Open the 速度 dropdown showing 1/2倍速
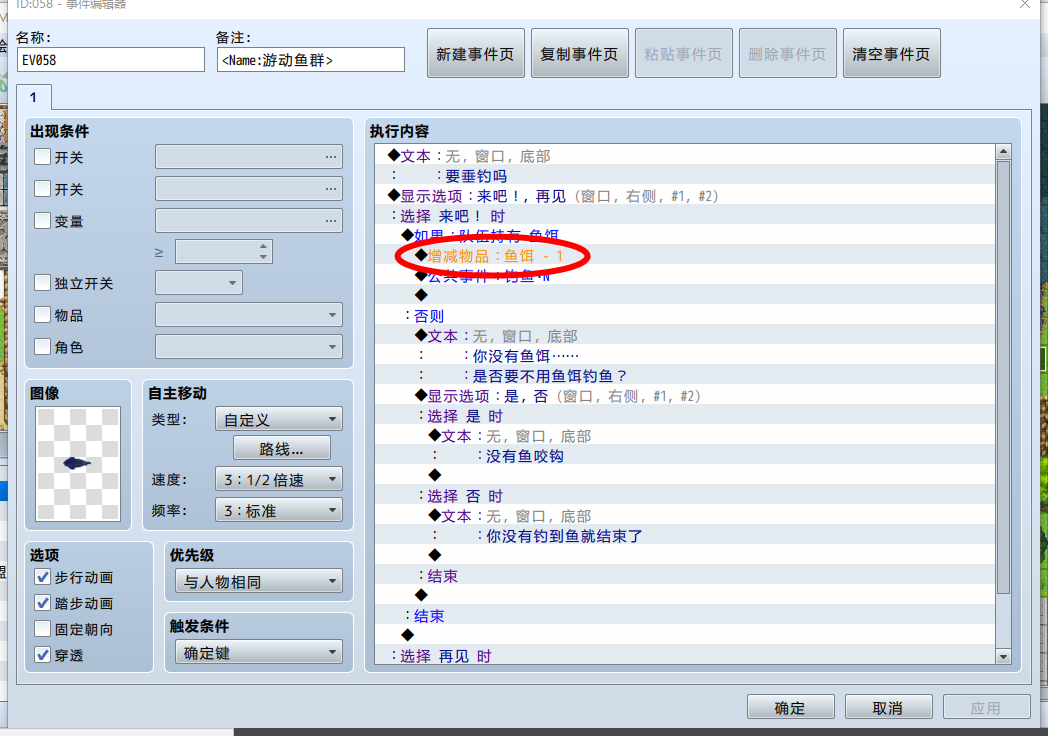 (279, 479)
